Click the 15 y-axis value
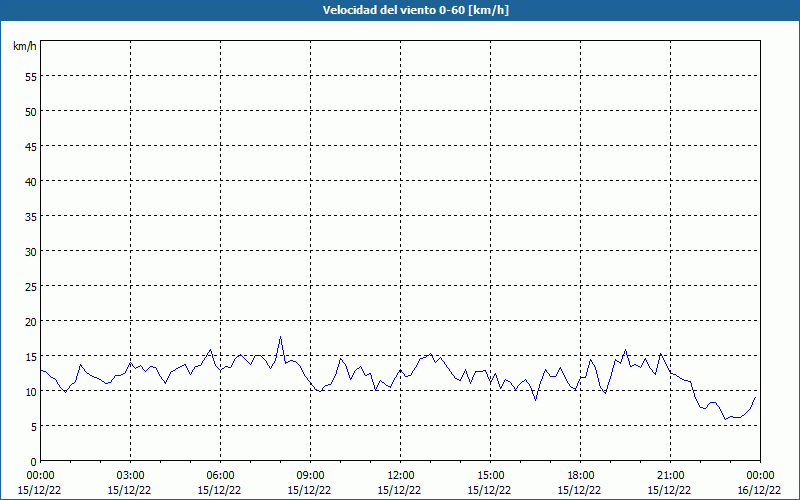Screen dimensions: 800x500 point(31,356)
